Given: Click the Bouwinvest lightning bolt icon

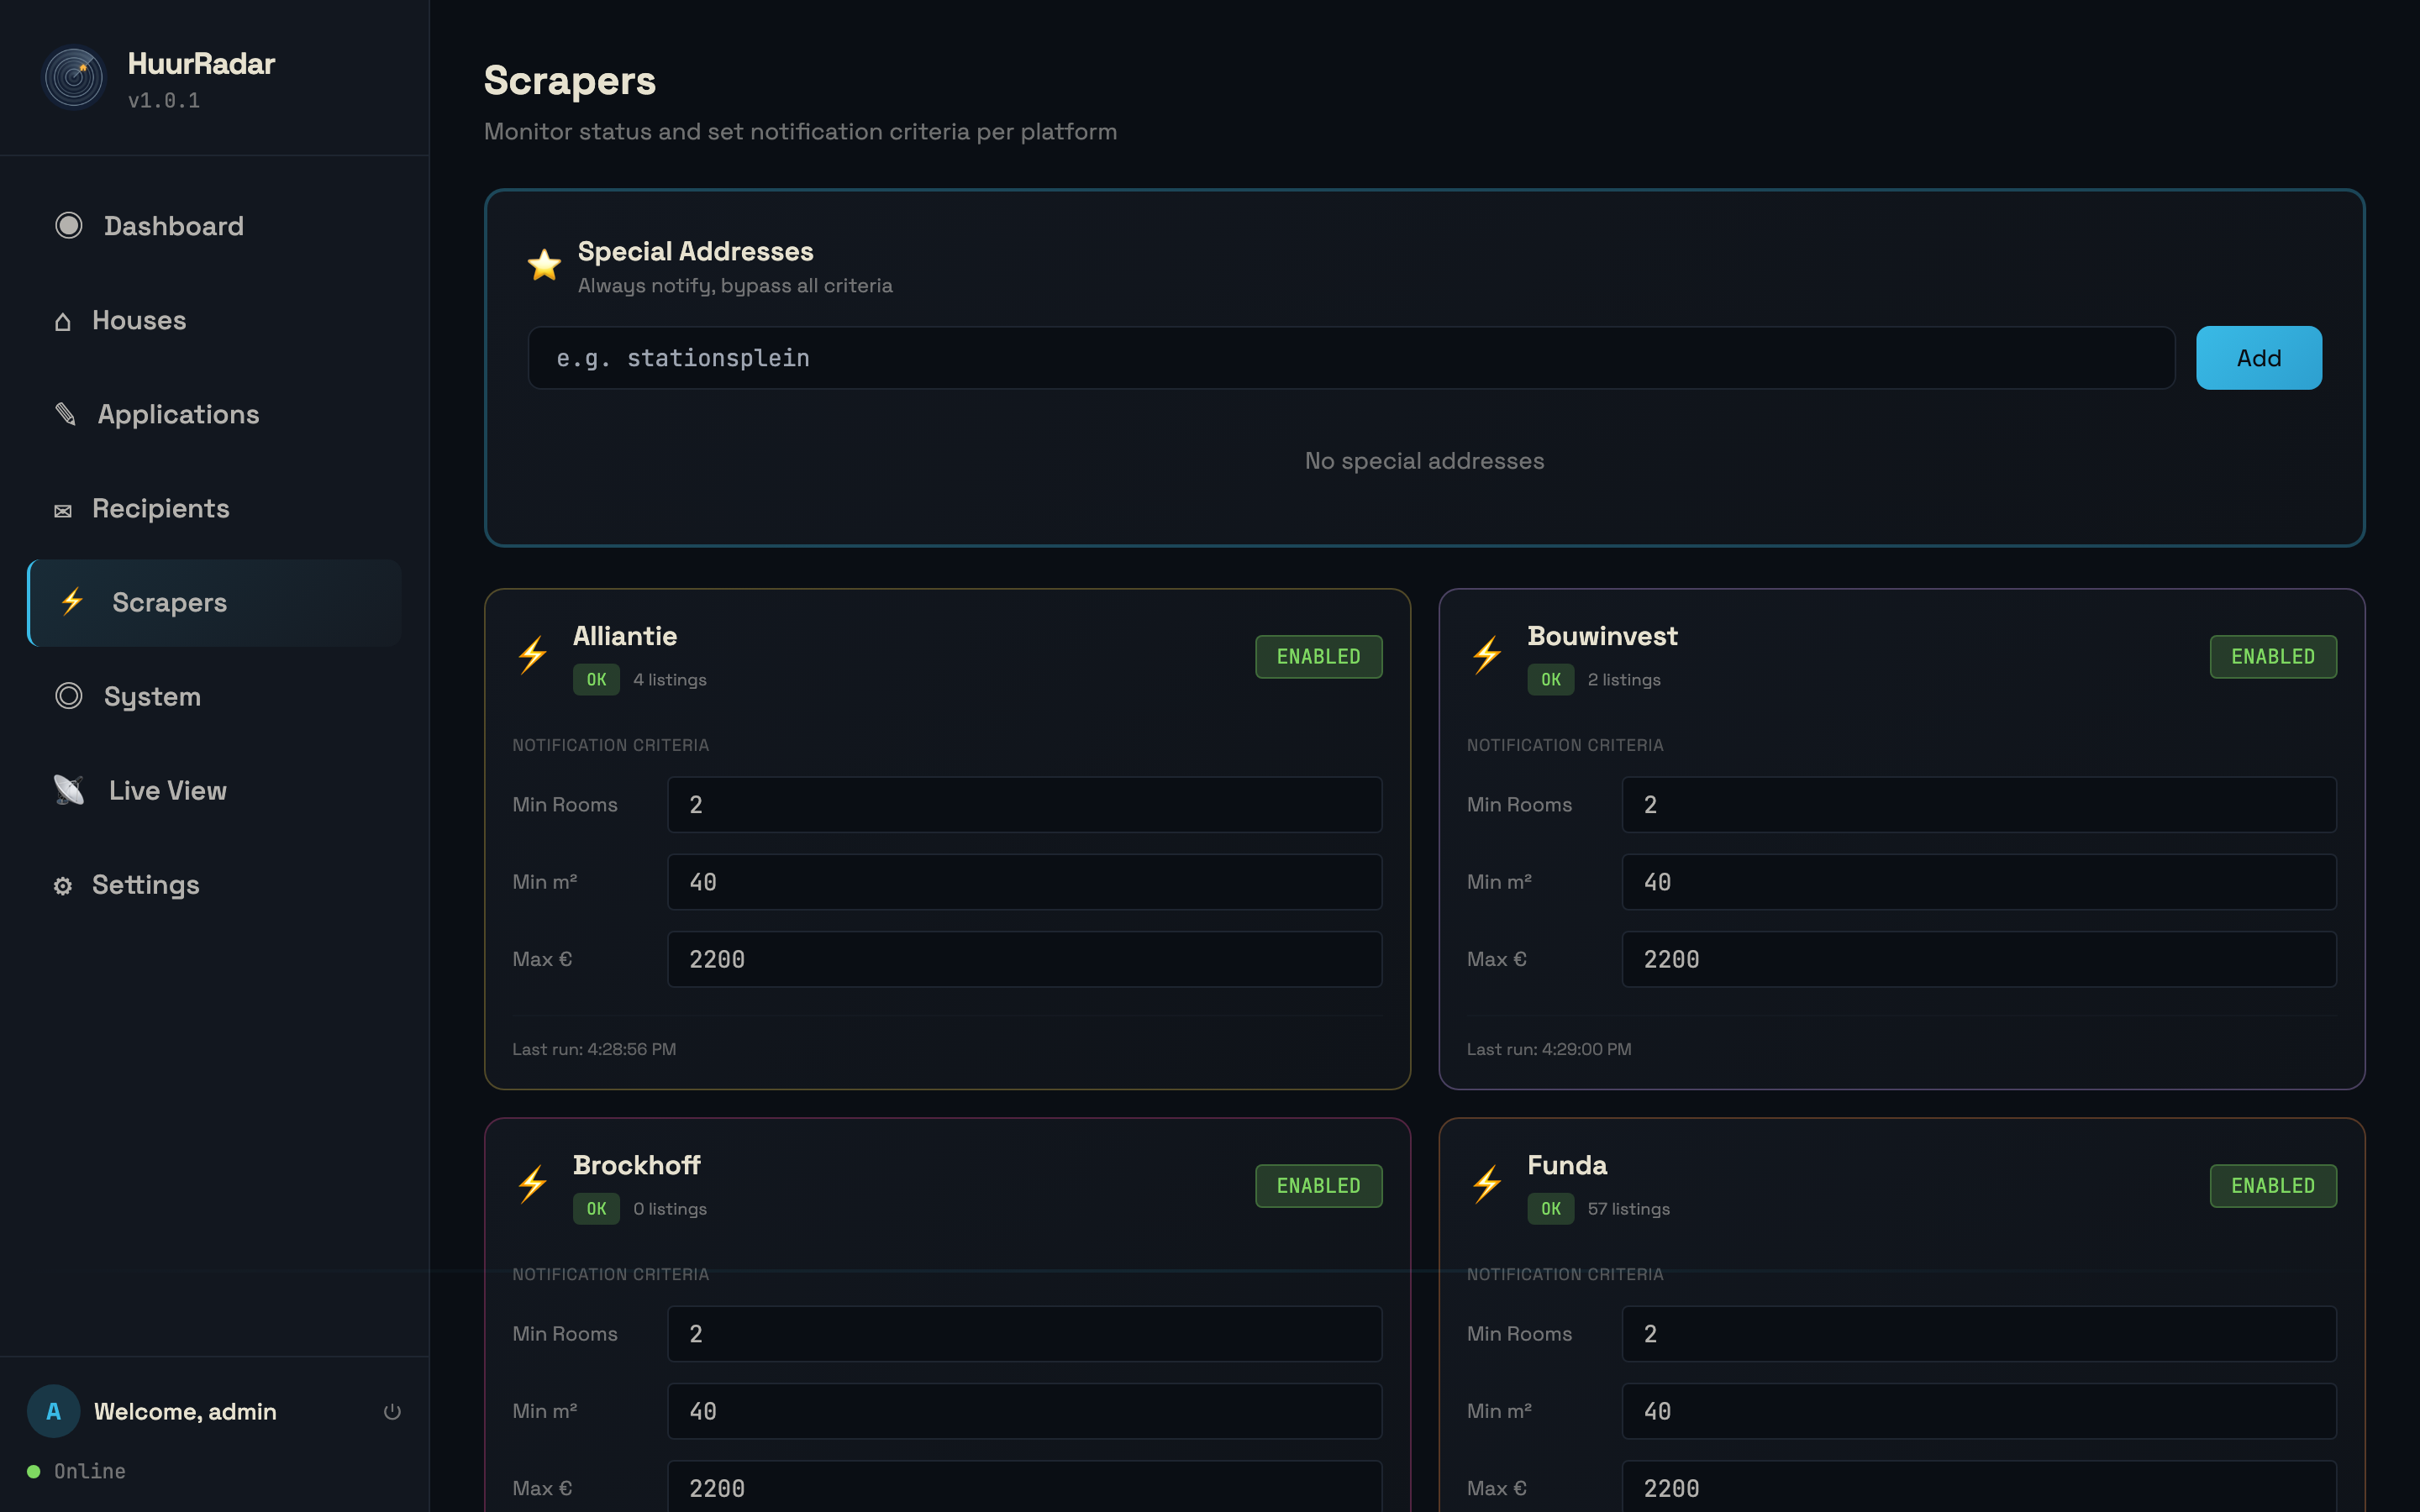Looking at the screenshot, I should [x=1486, y=656].
